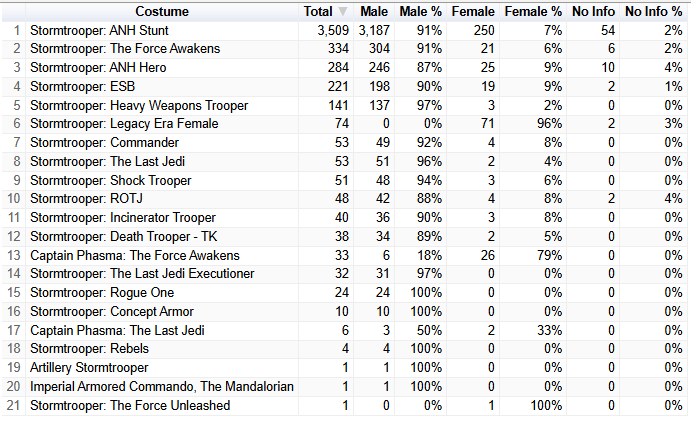
Task: Select Imperial Armored Commando, The Mandalorian row
Action: point(346,386)
